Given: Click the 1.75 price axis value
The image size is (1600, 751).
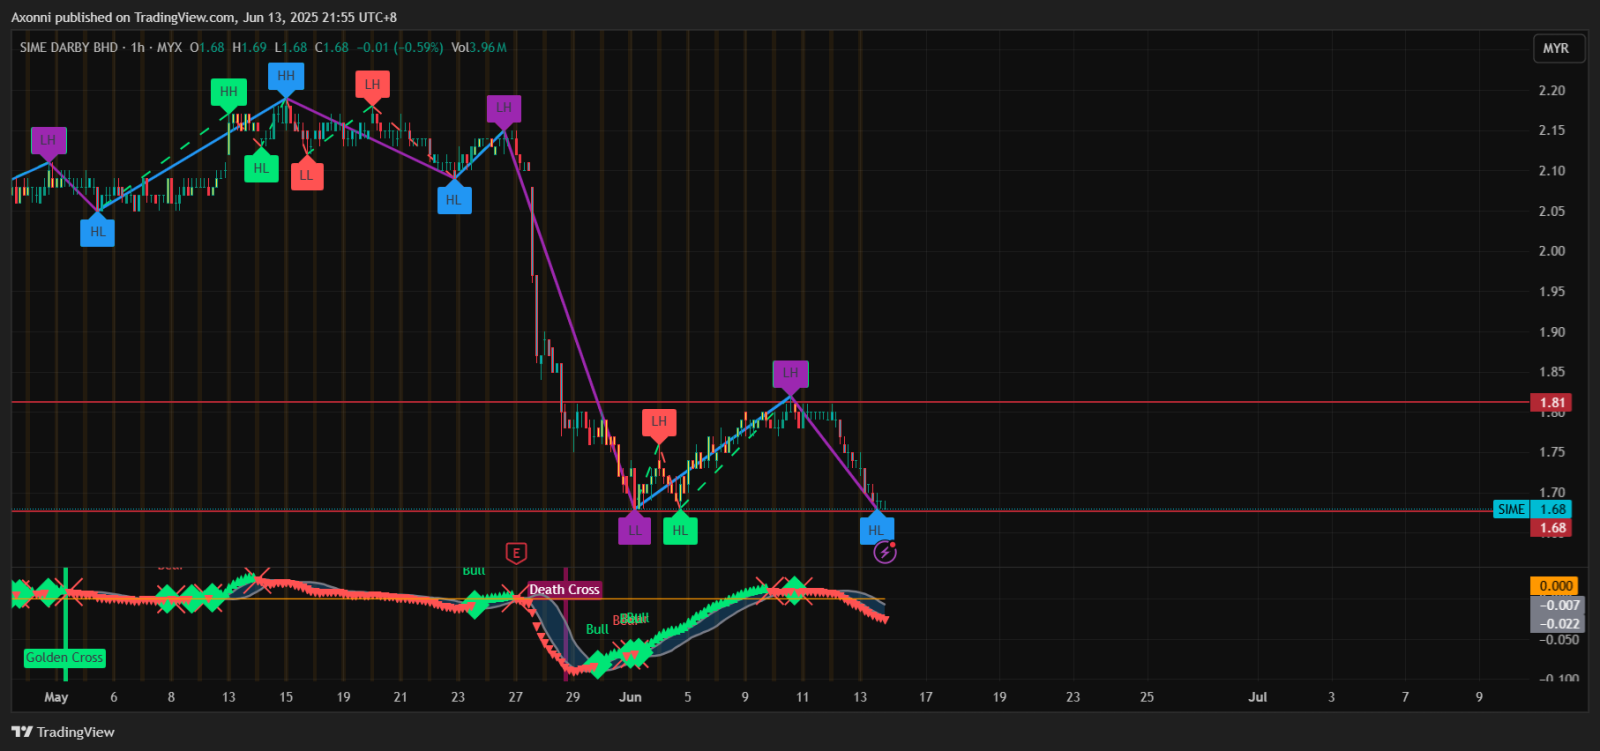Looking at the screenshot, I should (1552, 452).
